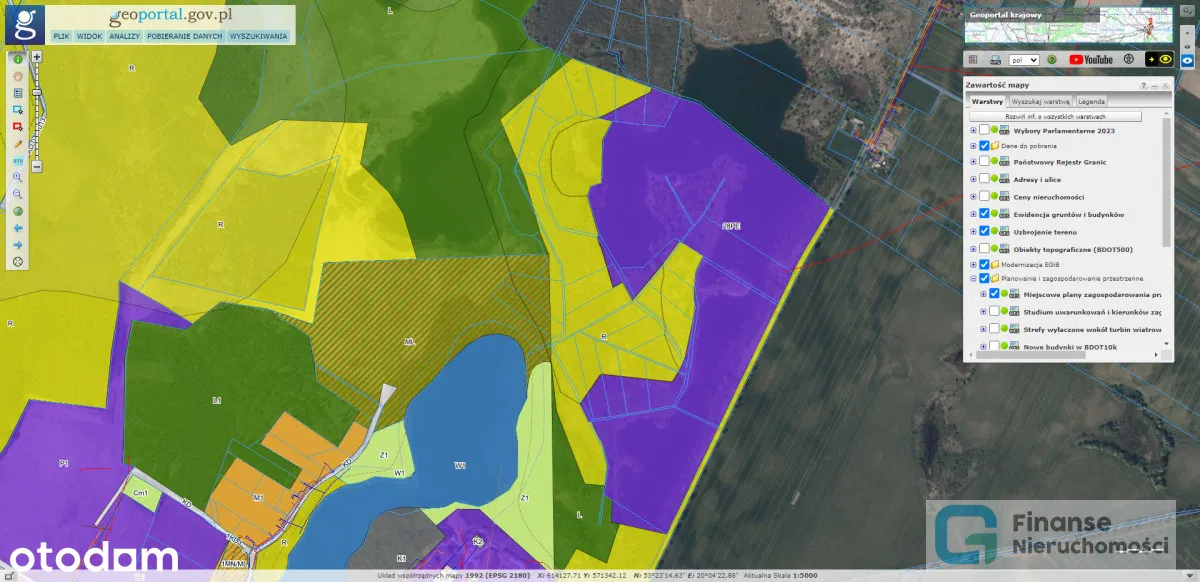1200x582 pixels.
Task: Switch to the Legenda tab
Action: (1091, 102)
